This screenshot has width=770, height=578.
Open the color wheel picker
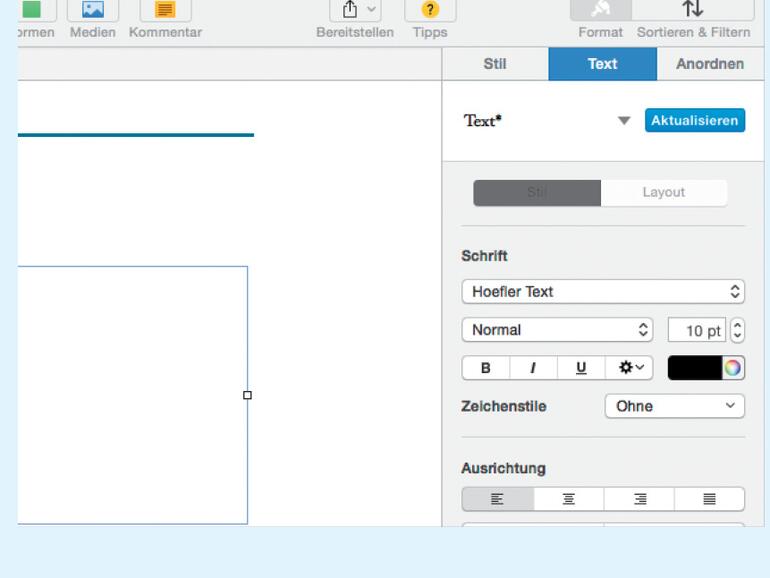point(733,368)
